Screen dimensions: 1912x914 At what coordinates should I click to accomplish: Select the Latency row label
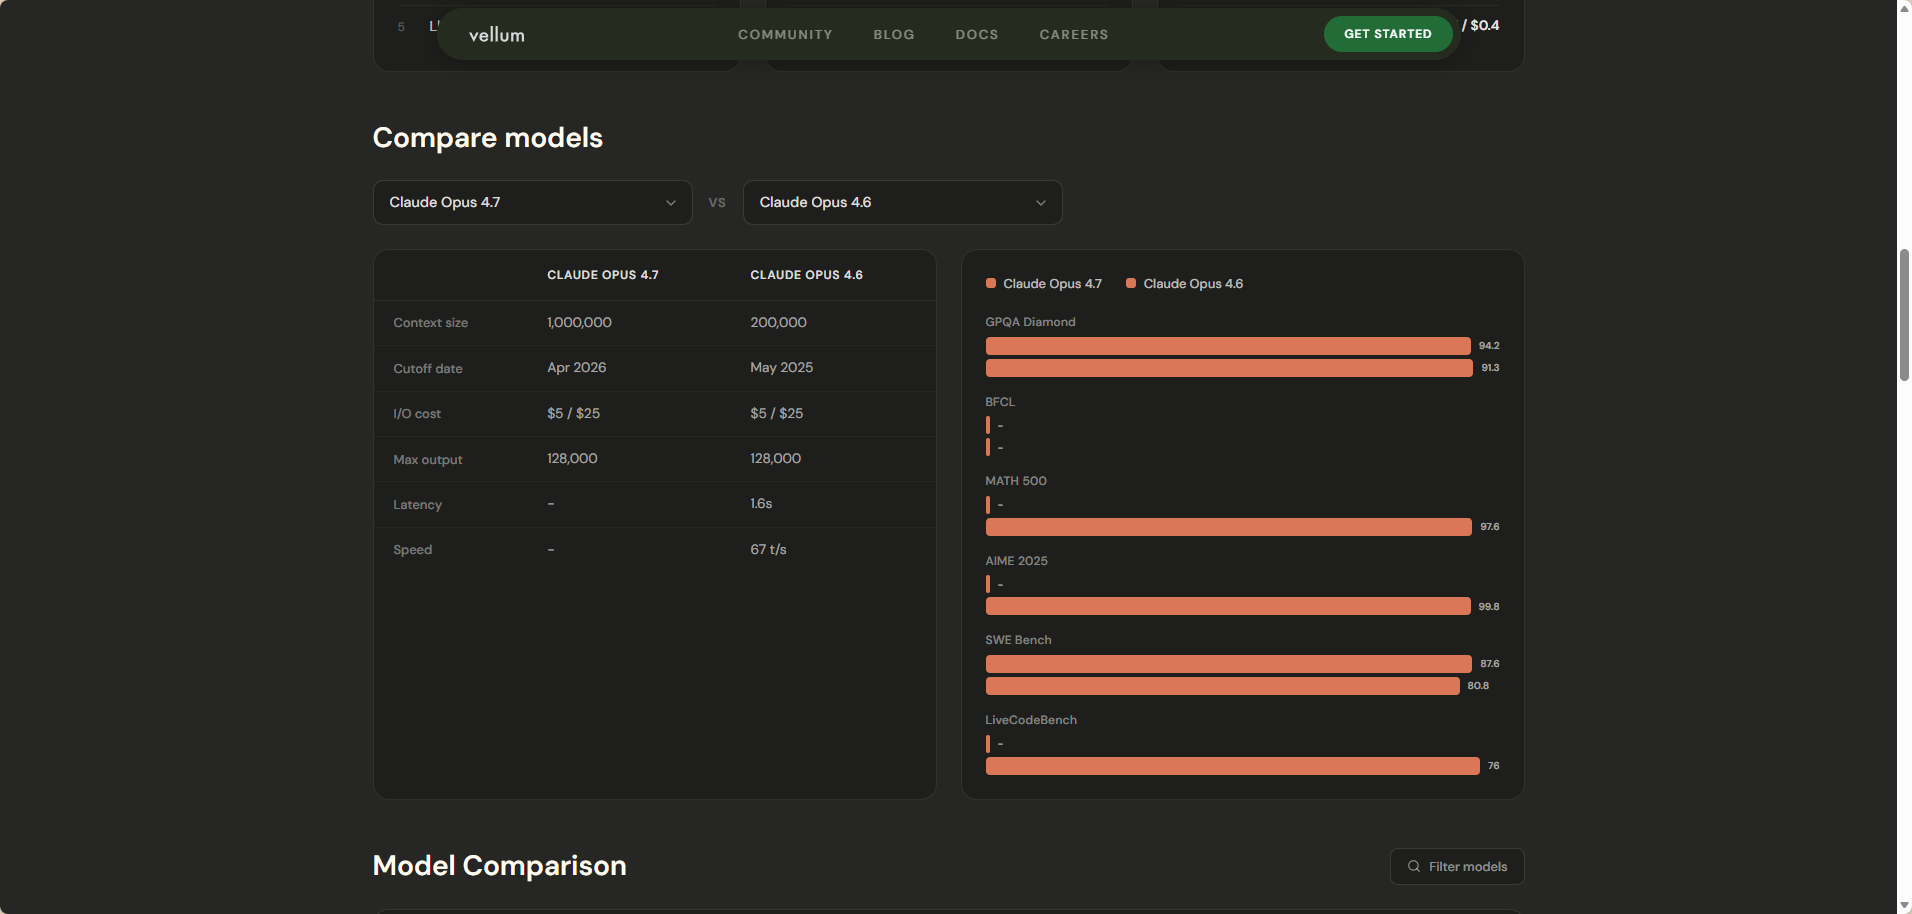pyautogui.click(x=417, y=505)
